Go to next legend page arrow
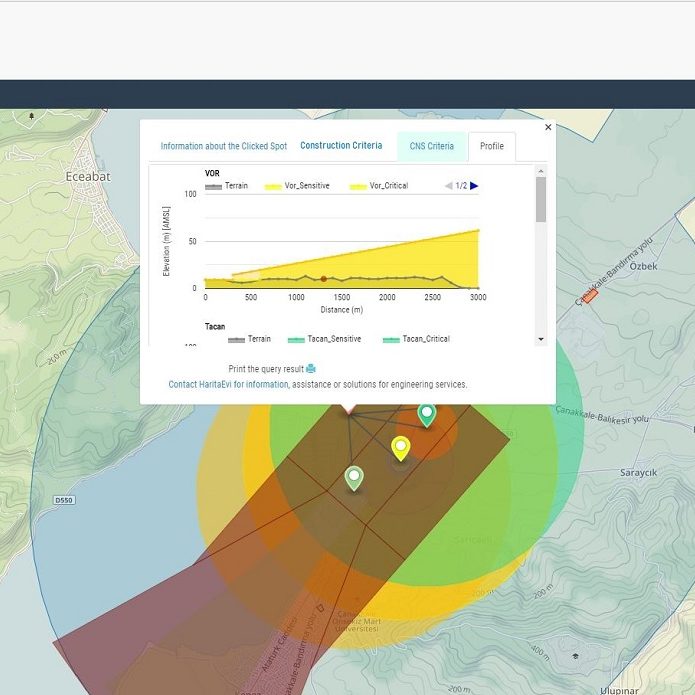This screenshot has height=695, width=695. pyautogui.click(x=474, y=186)
